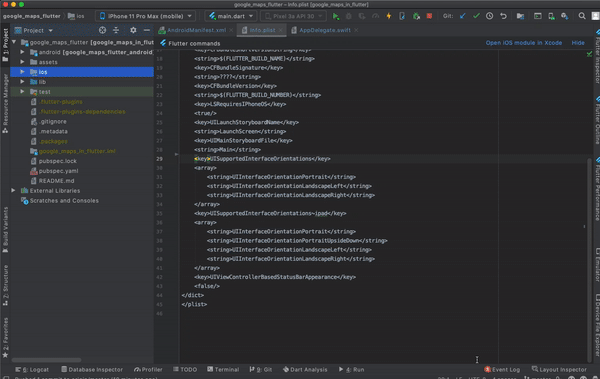600x379 pixels.
Task: Expand the test folder
Action: [x=22, y=92]
